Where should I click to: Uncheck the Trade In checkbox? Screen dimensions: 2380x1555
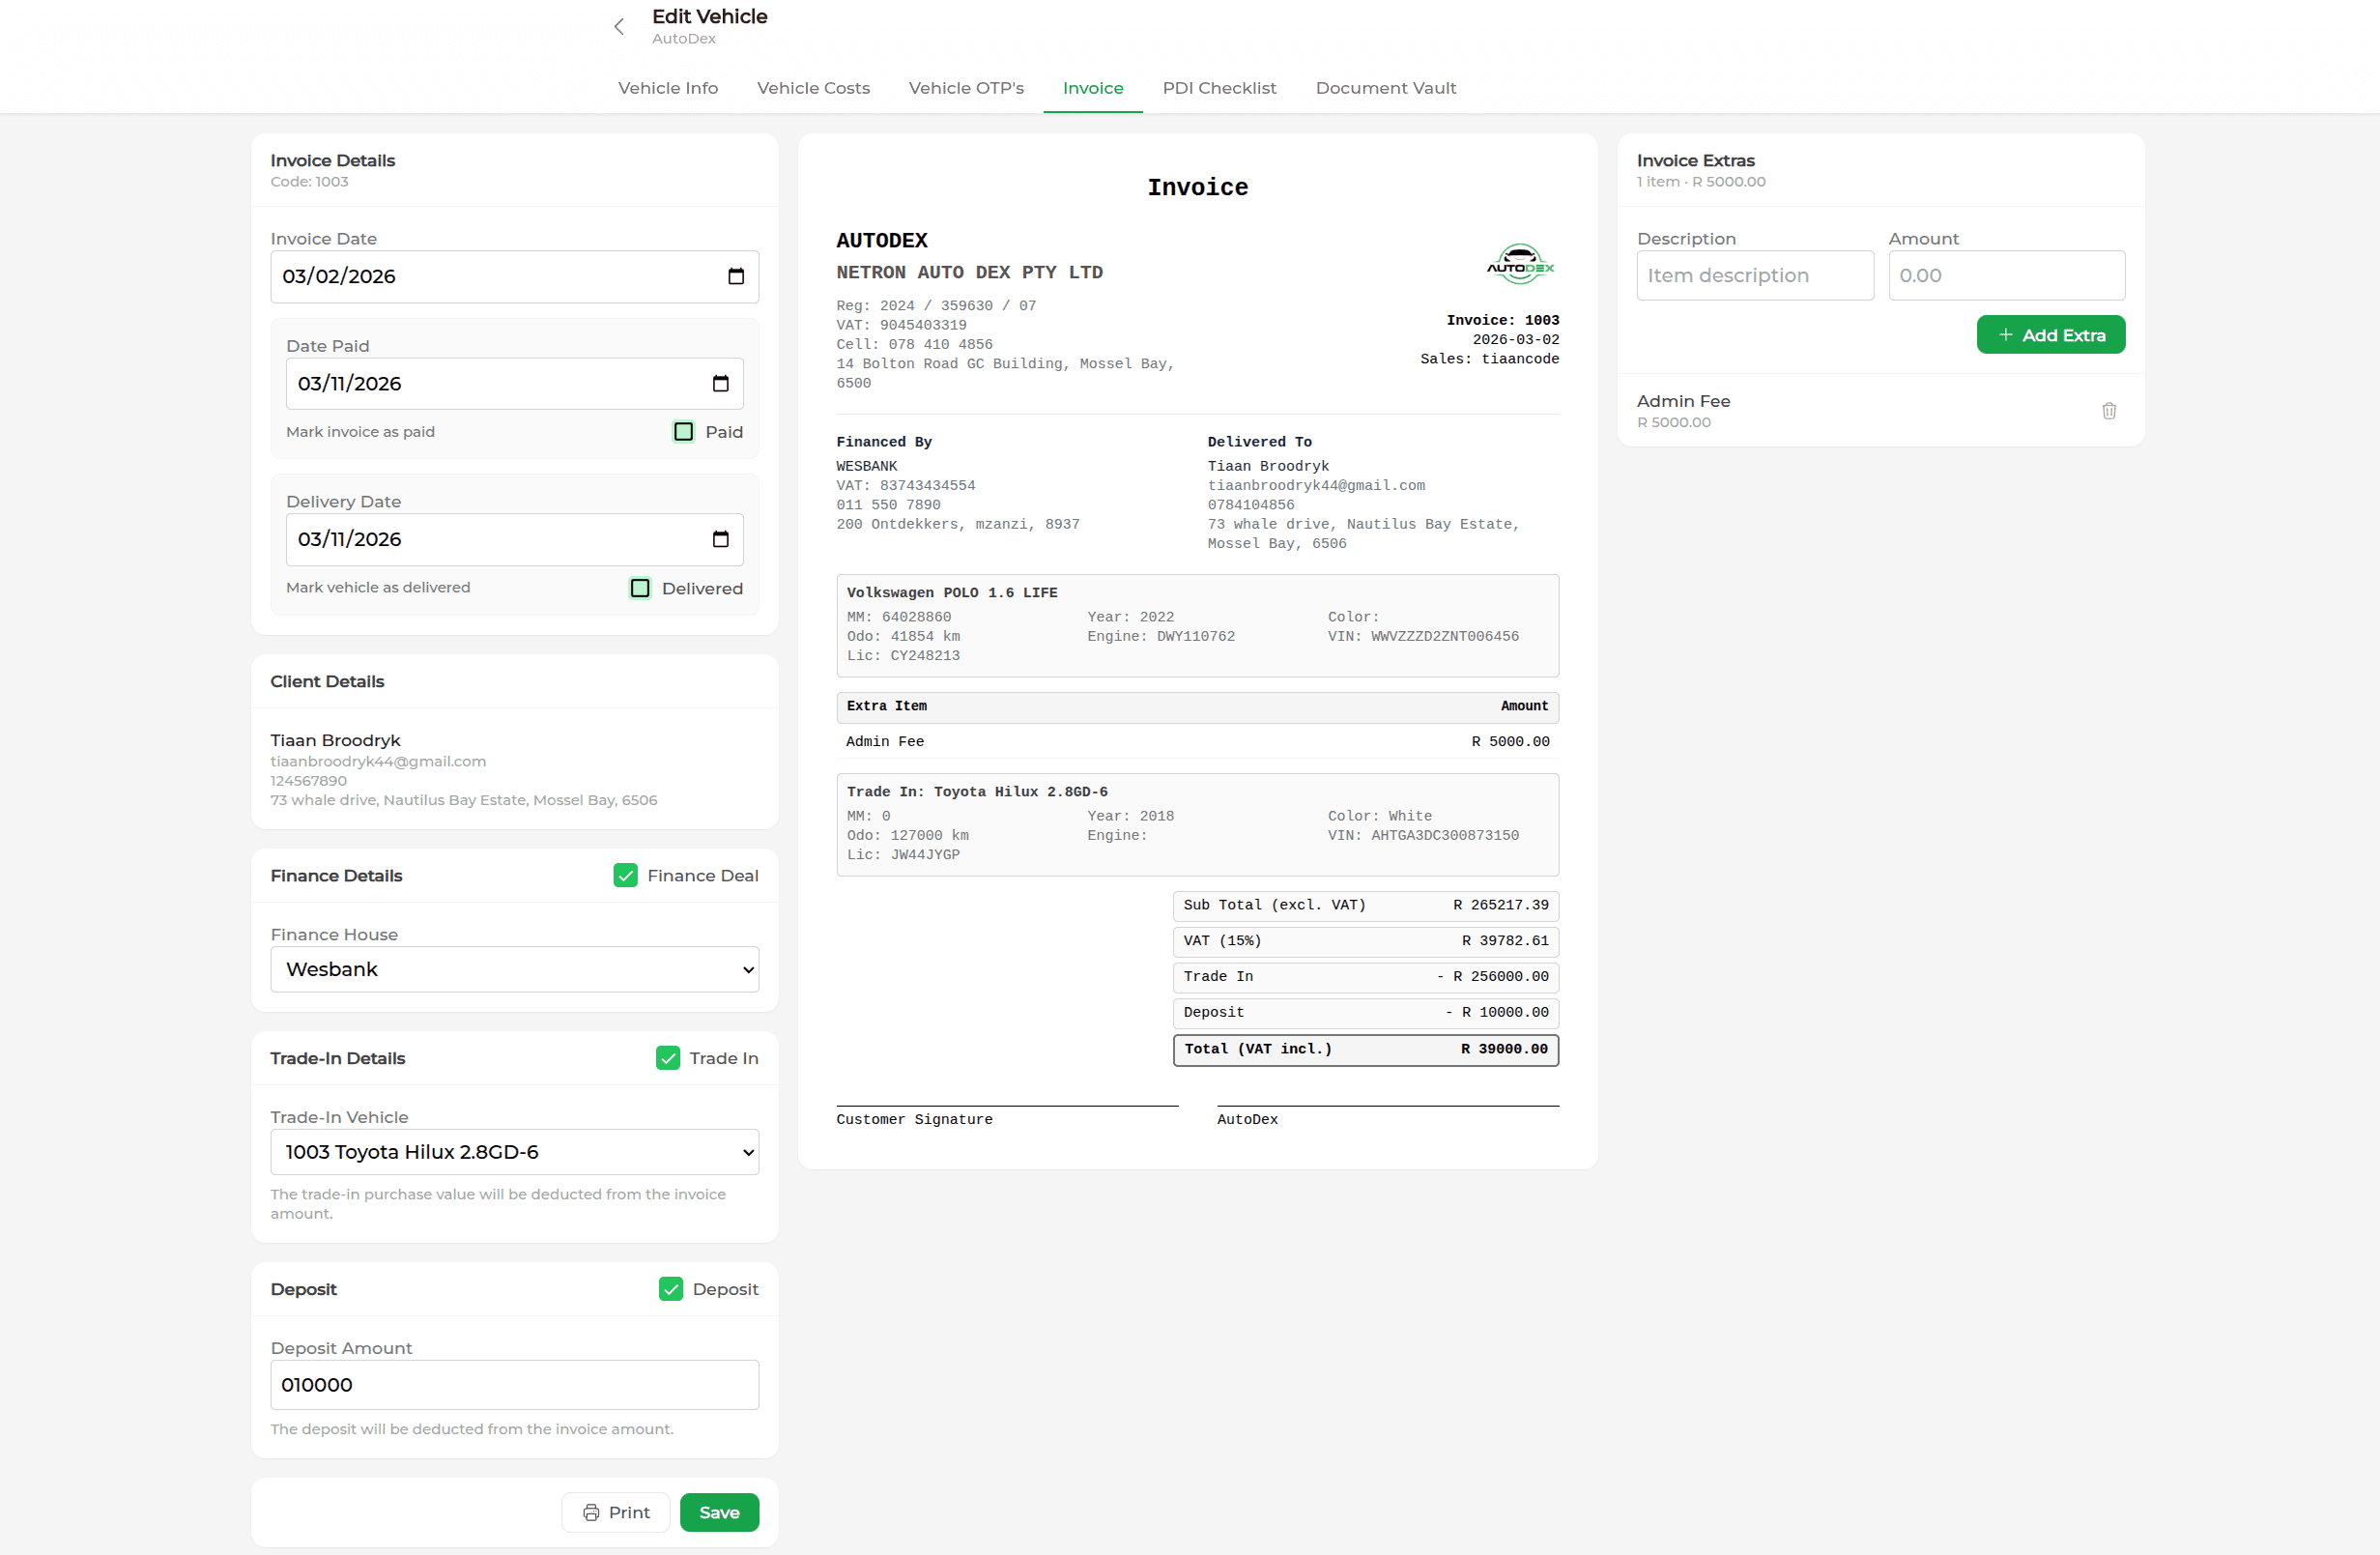coord(667,1057)
